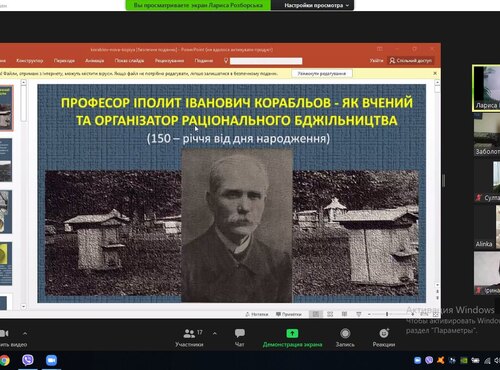Click the professor portrait photo on slide
This screenshot has width=500, height=370.
(x=237, y=226)
